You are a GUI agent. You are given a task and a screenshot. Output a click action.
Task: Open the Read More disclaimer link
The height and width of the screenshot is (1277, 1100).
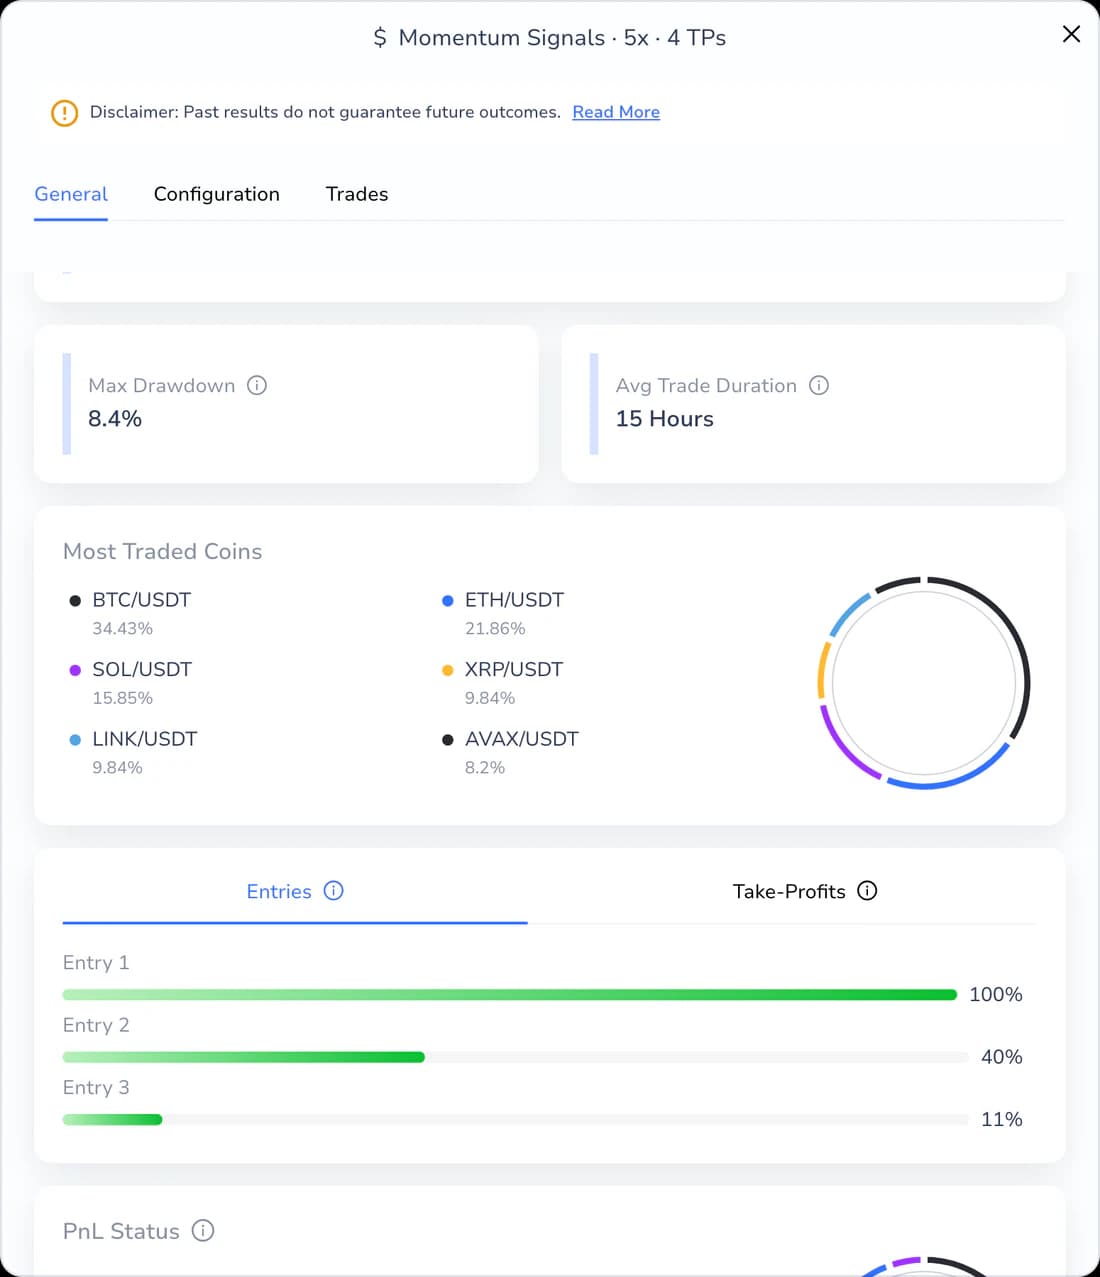pos(616,112)
